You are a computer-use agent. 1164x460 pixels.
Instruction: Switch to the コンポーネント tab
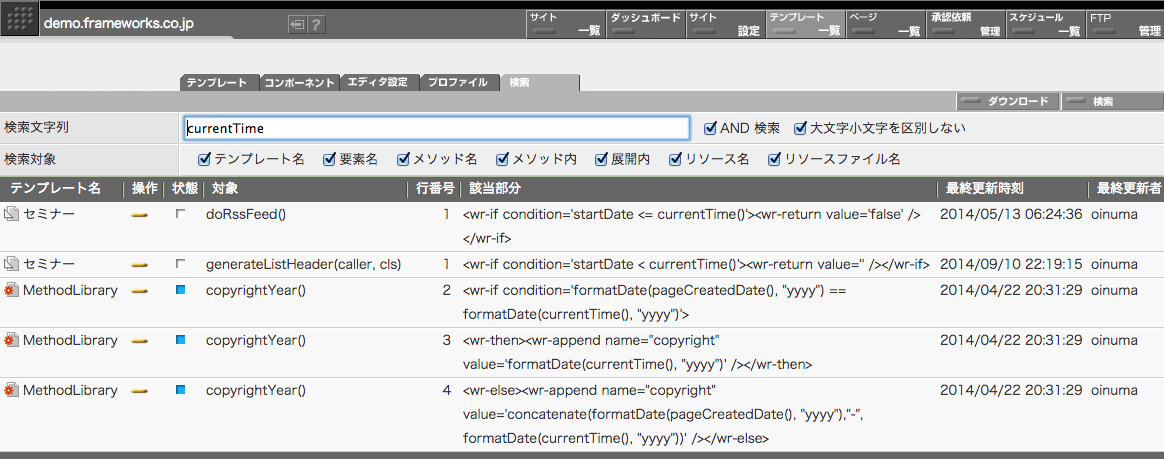300,82
